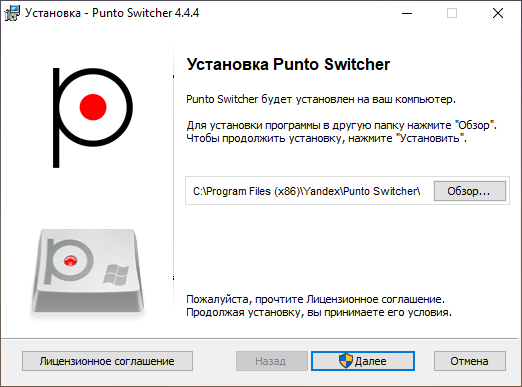Click the disabled maximize button in title bar

452,13
